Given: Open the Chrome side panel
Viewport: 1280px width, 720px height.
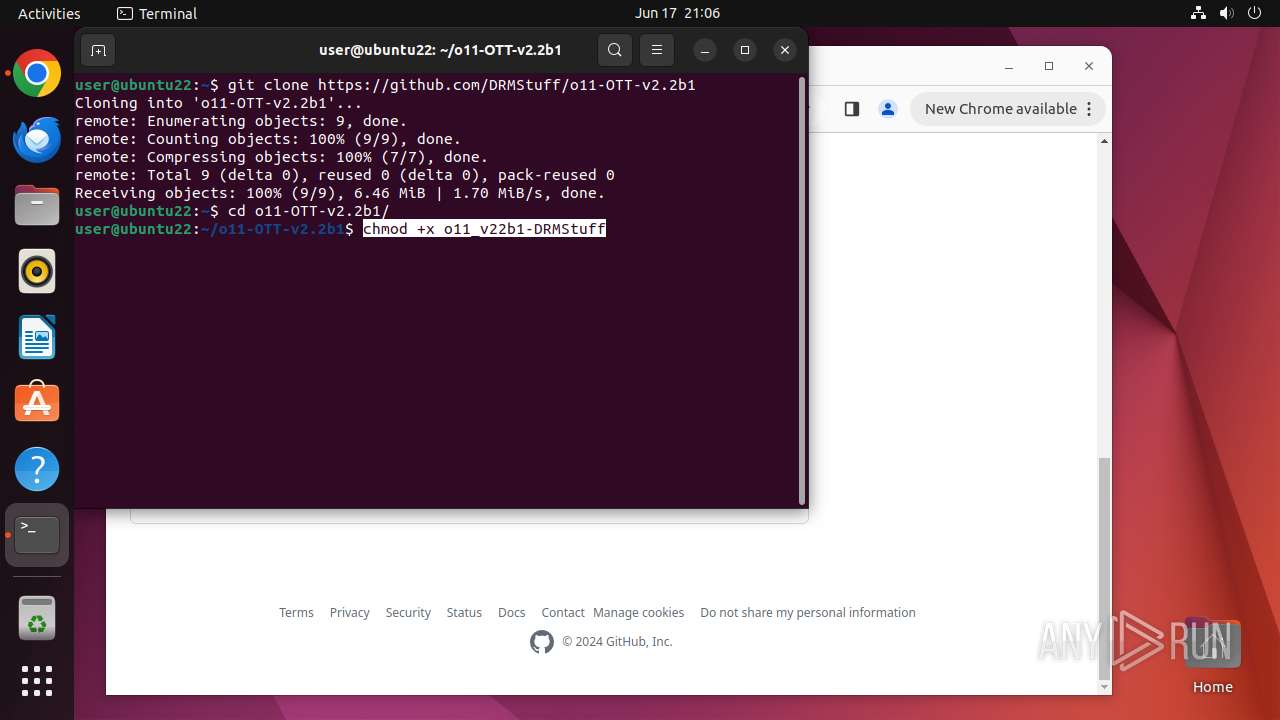Looking at the screenshot, I should [852, 109].
